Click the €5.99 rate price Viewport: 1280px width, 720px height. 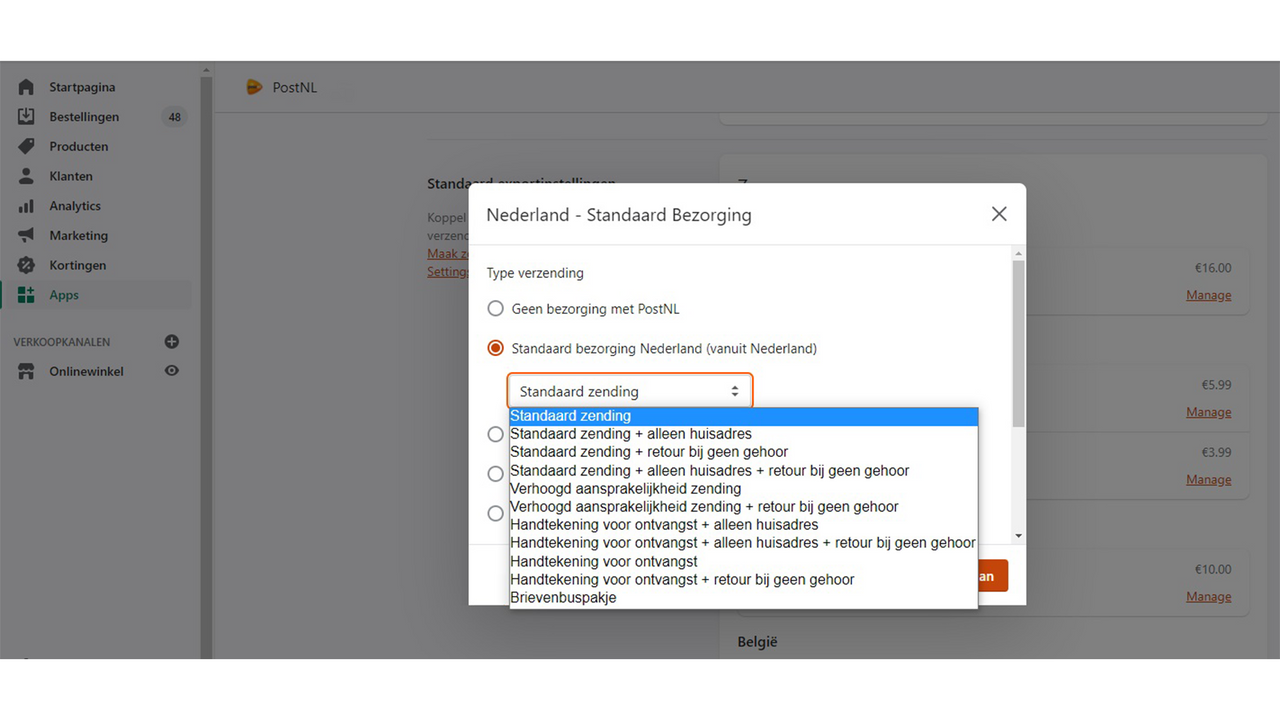(1216, 385)
